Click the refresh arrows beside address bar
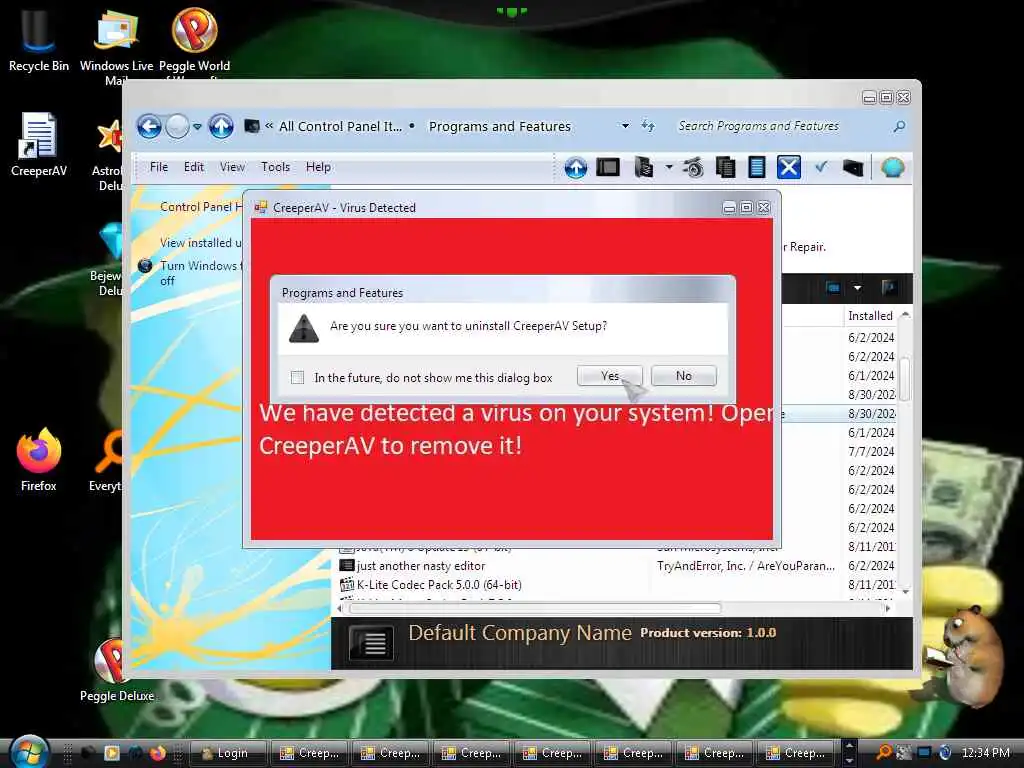 [x=648, y=125]
